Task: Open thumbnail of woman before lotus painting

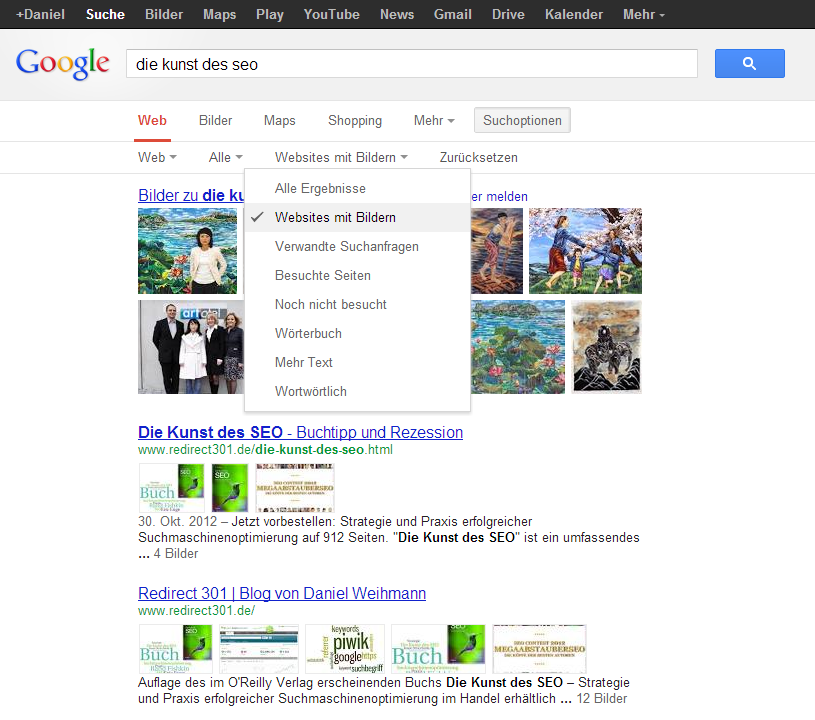Action: [x=187, y=251]
